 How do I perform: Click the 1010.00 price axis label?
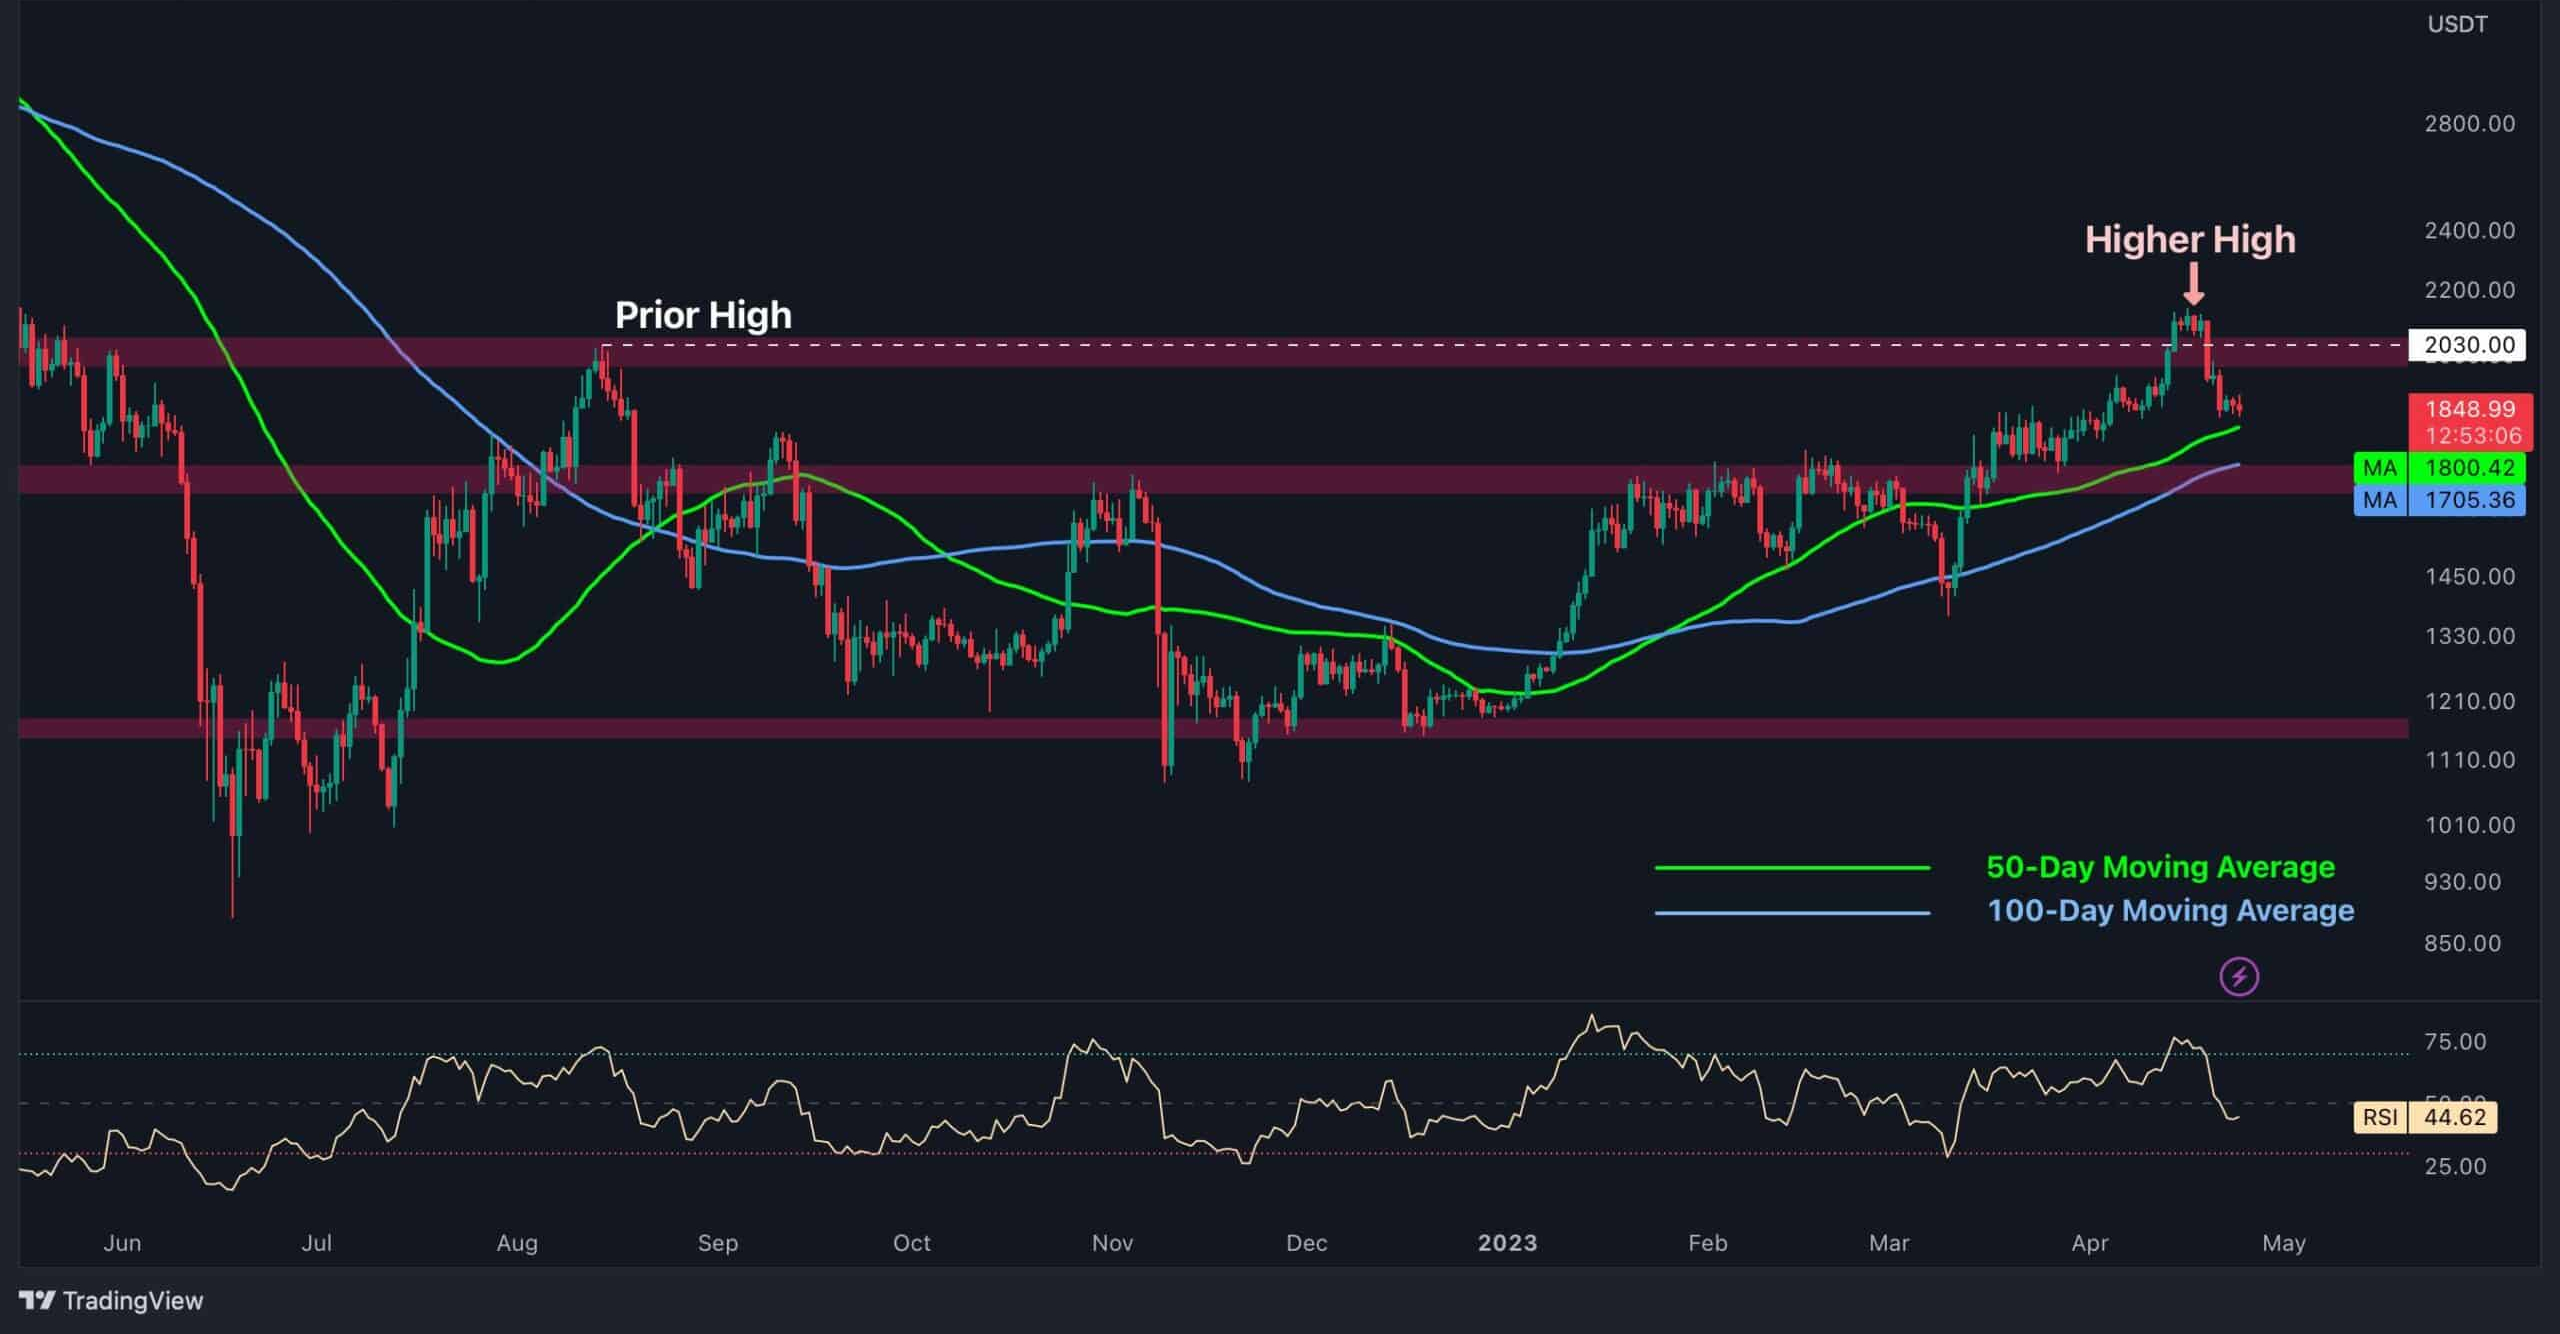(2469, 825)
